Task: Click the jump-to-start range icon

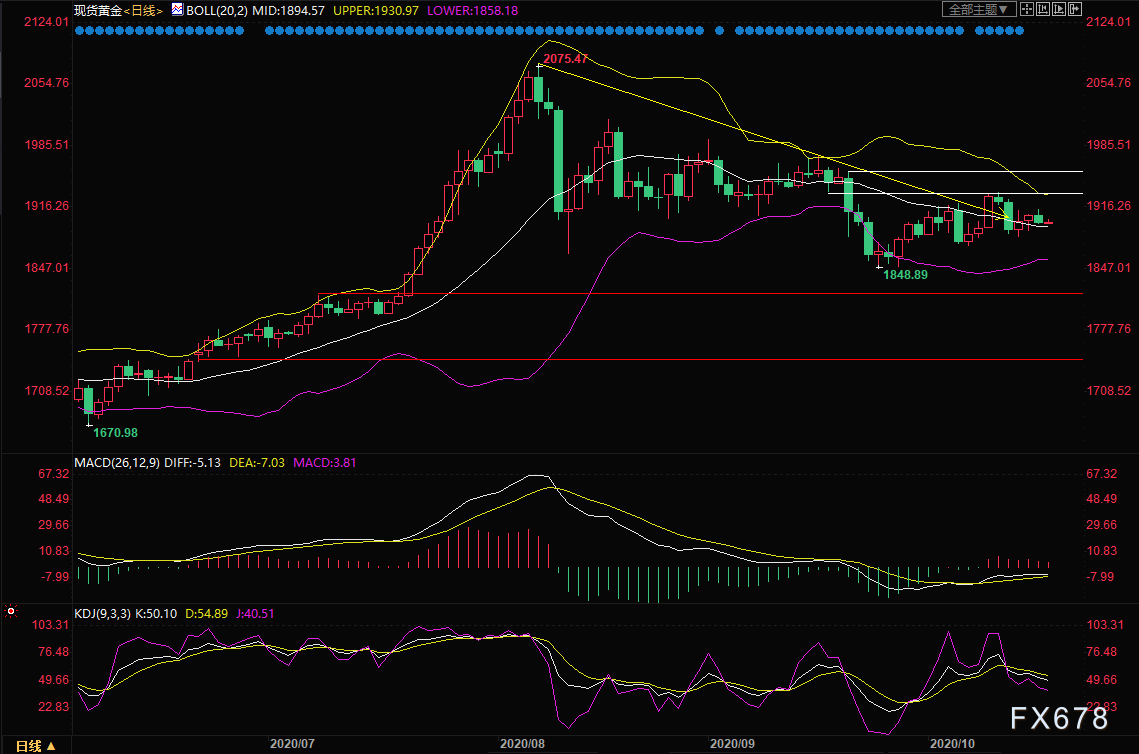Action: point(1043,9)
